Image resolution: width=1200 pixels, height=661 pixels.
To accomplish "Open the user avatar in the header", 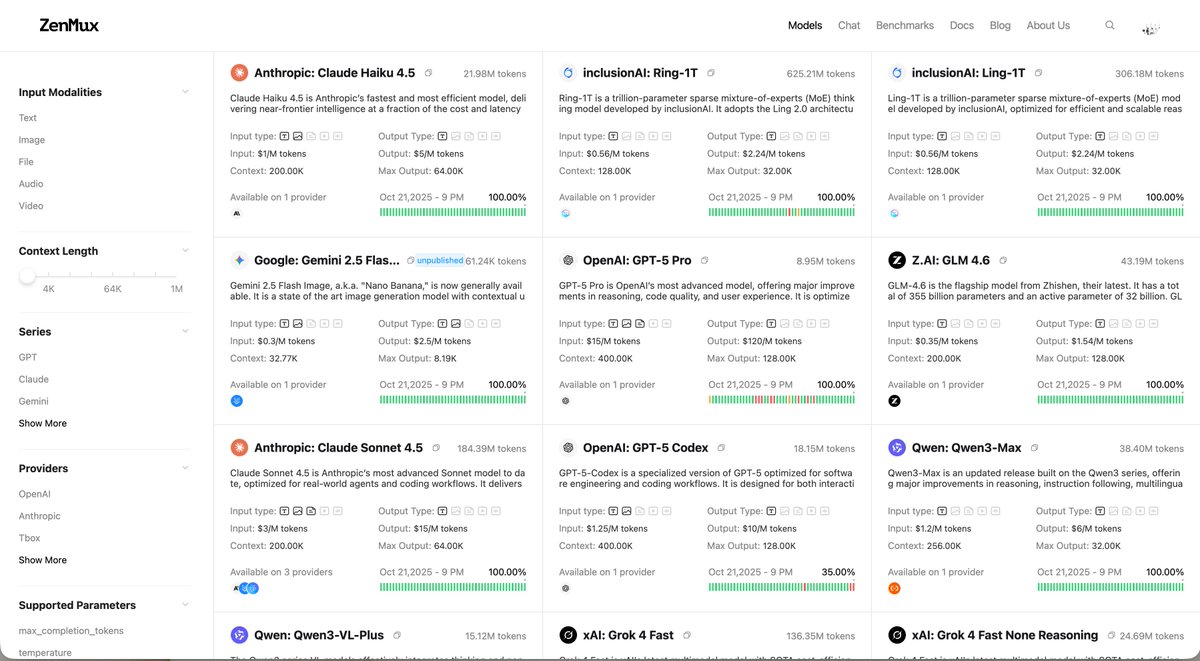I will point(1151,29).
